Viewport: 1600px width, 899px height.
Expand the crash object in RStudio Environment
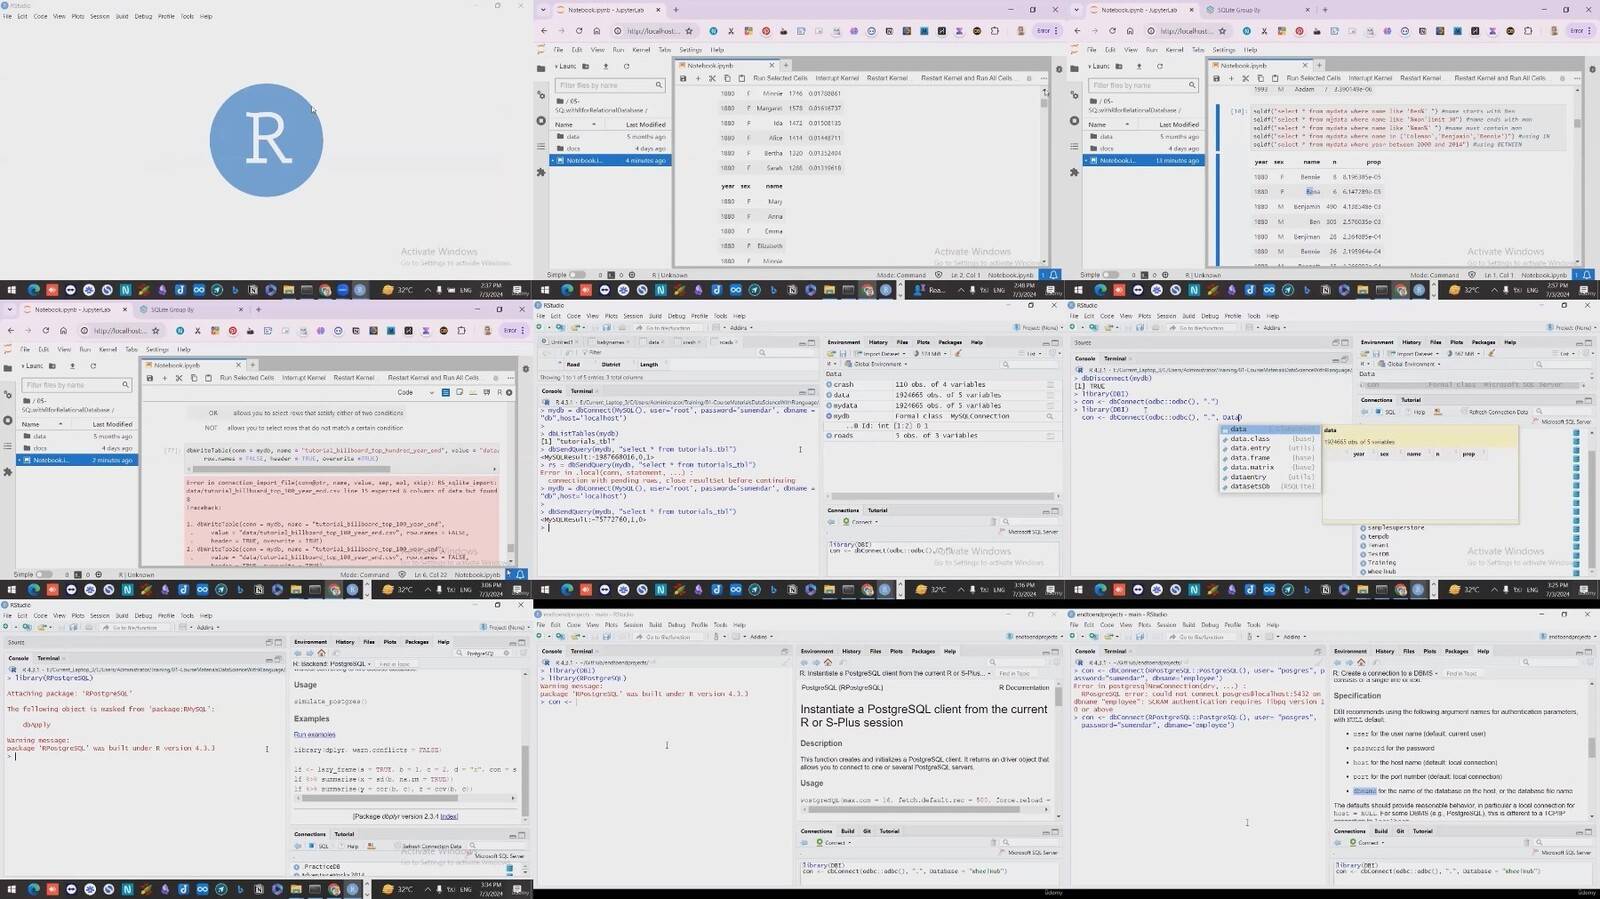pyautogui.click(x=830, y=385)
